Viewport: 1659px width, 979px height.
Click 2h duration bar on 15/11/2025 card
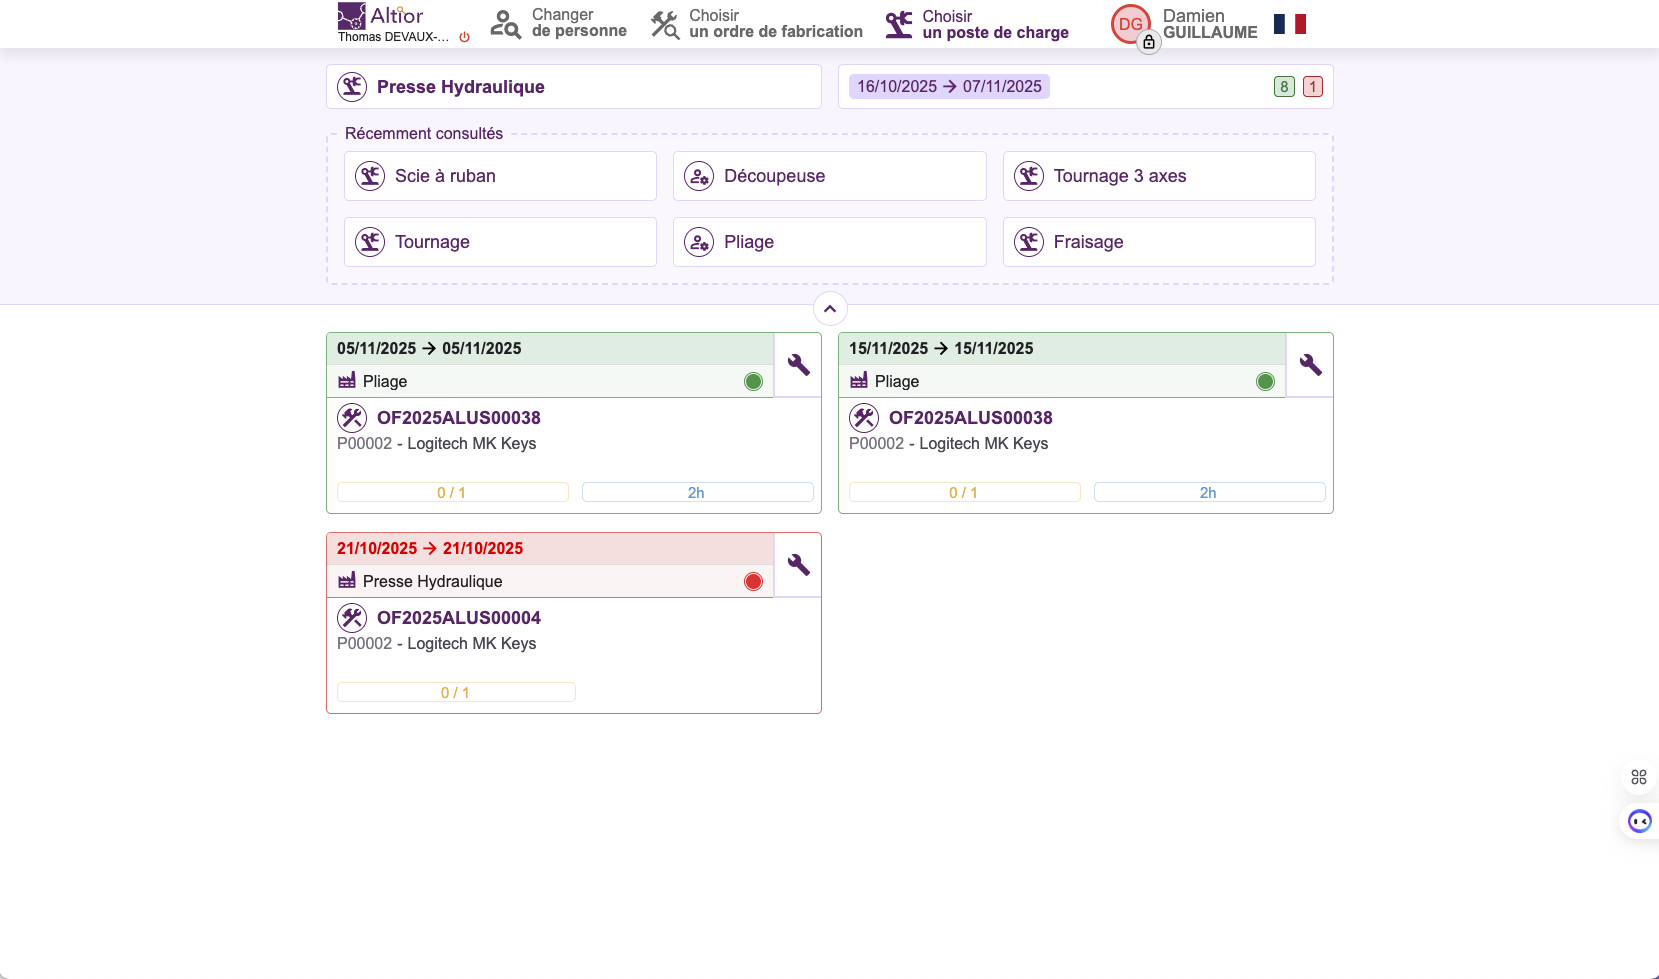[1209, 492]
